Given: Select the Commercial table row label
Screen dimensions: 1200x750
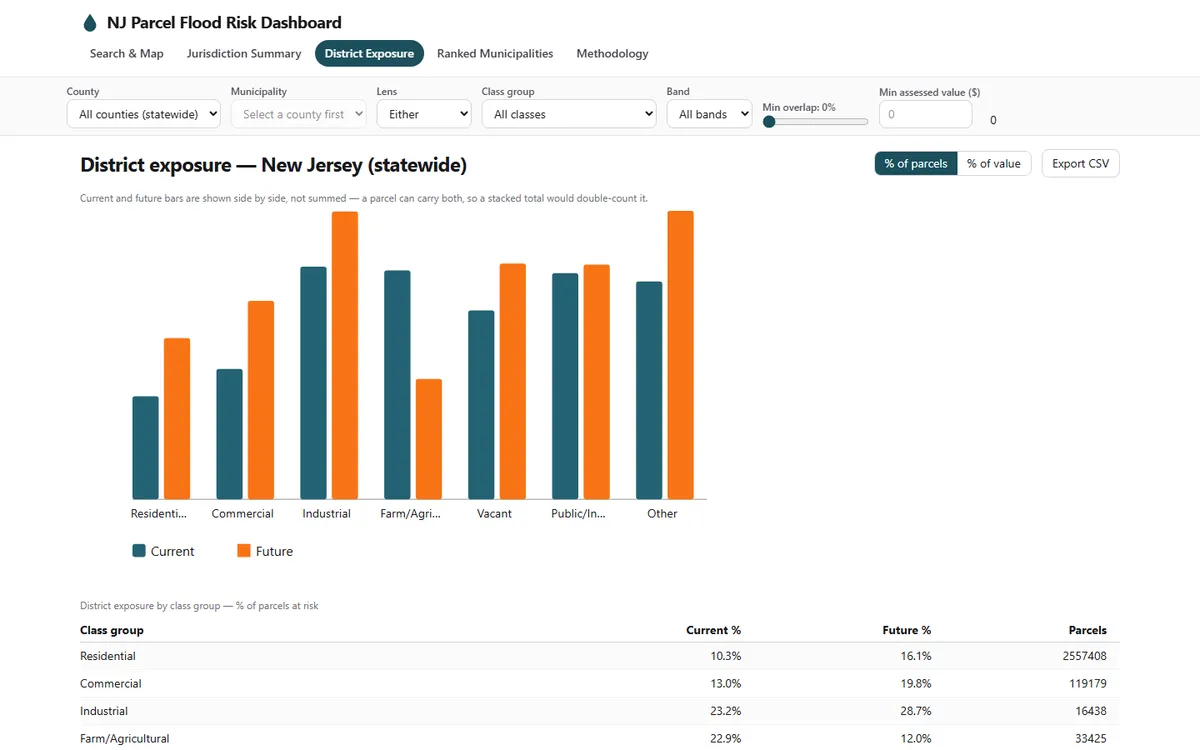Looking at the screenshot, I should coord(111,684).
